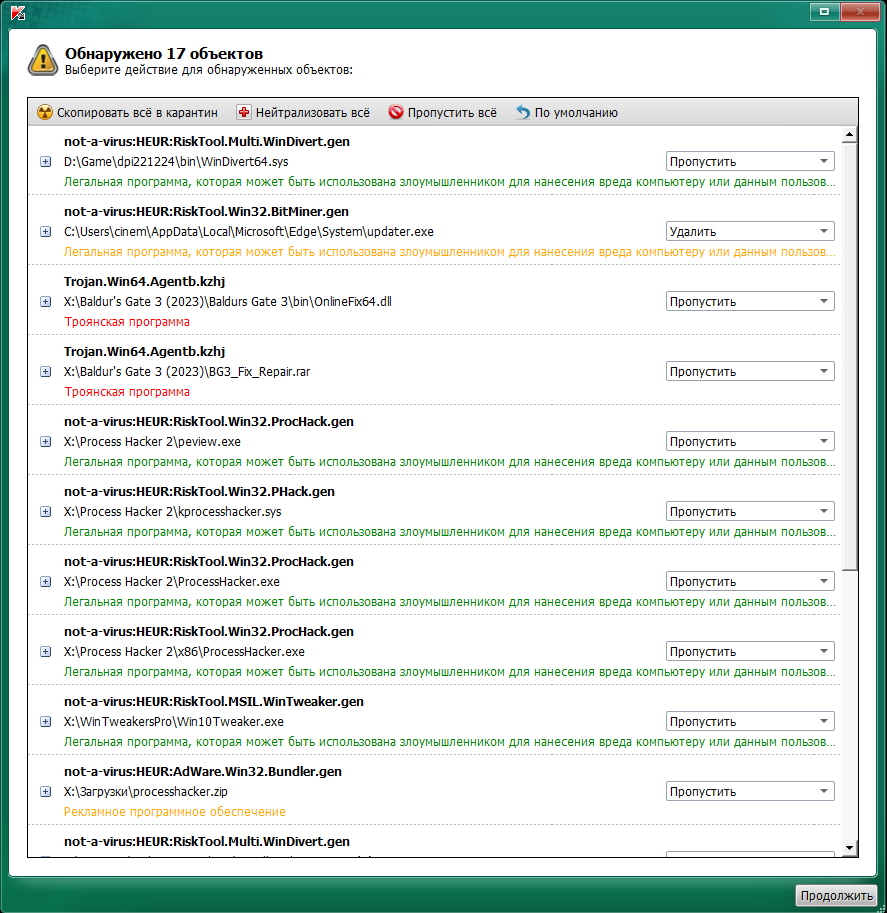Click the scrollbar down arrow
Image resolution: width=887 pixels, height=913 pixels.
(850, 848)
